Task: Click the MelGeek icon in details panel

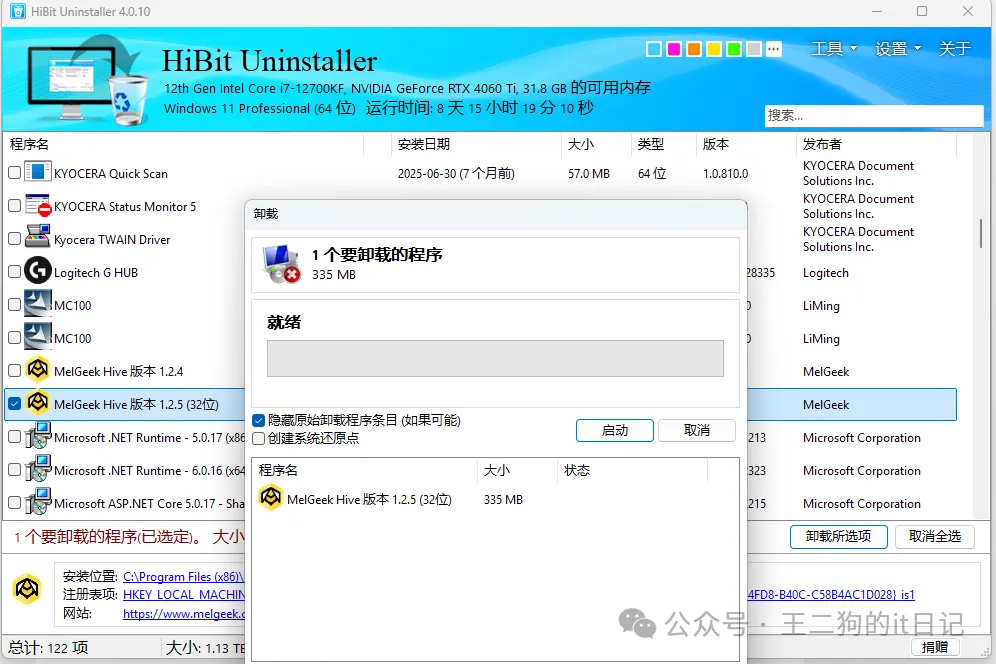Action: pyautogui.click(x=27, y=589)
